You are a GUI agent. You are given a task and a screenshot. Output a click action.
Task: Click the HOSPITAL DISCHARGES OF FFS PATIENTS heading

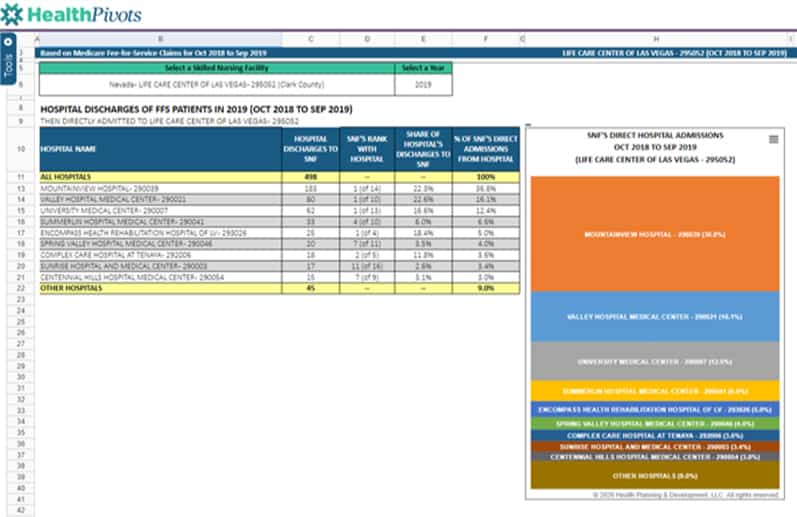pos(196,109)
